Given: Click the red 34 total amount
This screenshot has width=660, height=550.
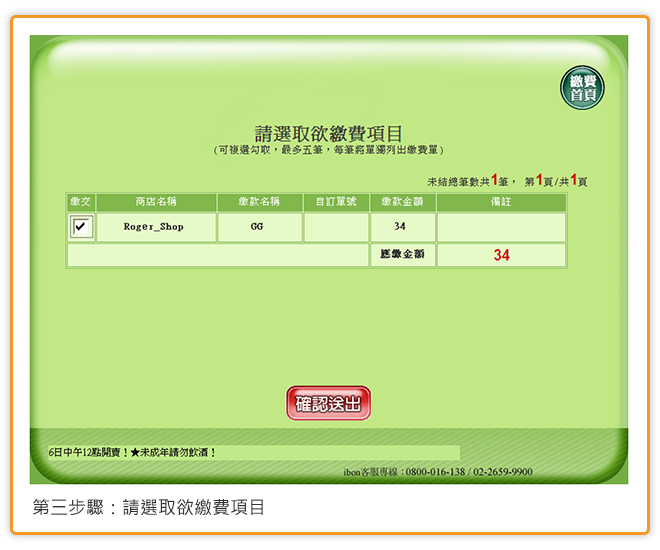Looking at the screenshot, I should (x=501, y=255).
